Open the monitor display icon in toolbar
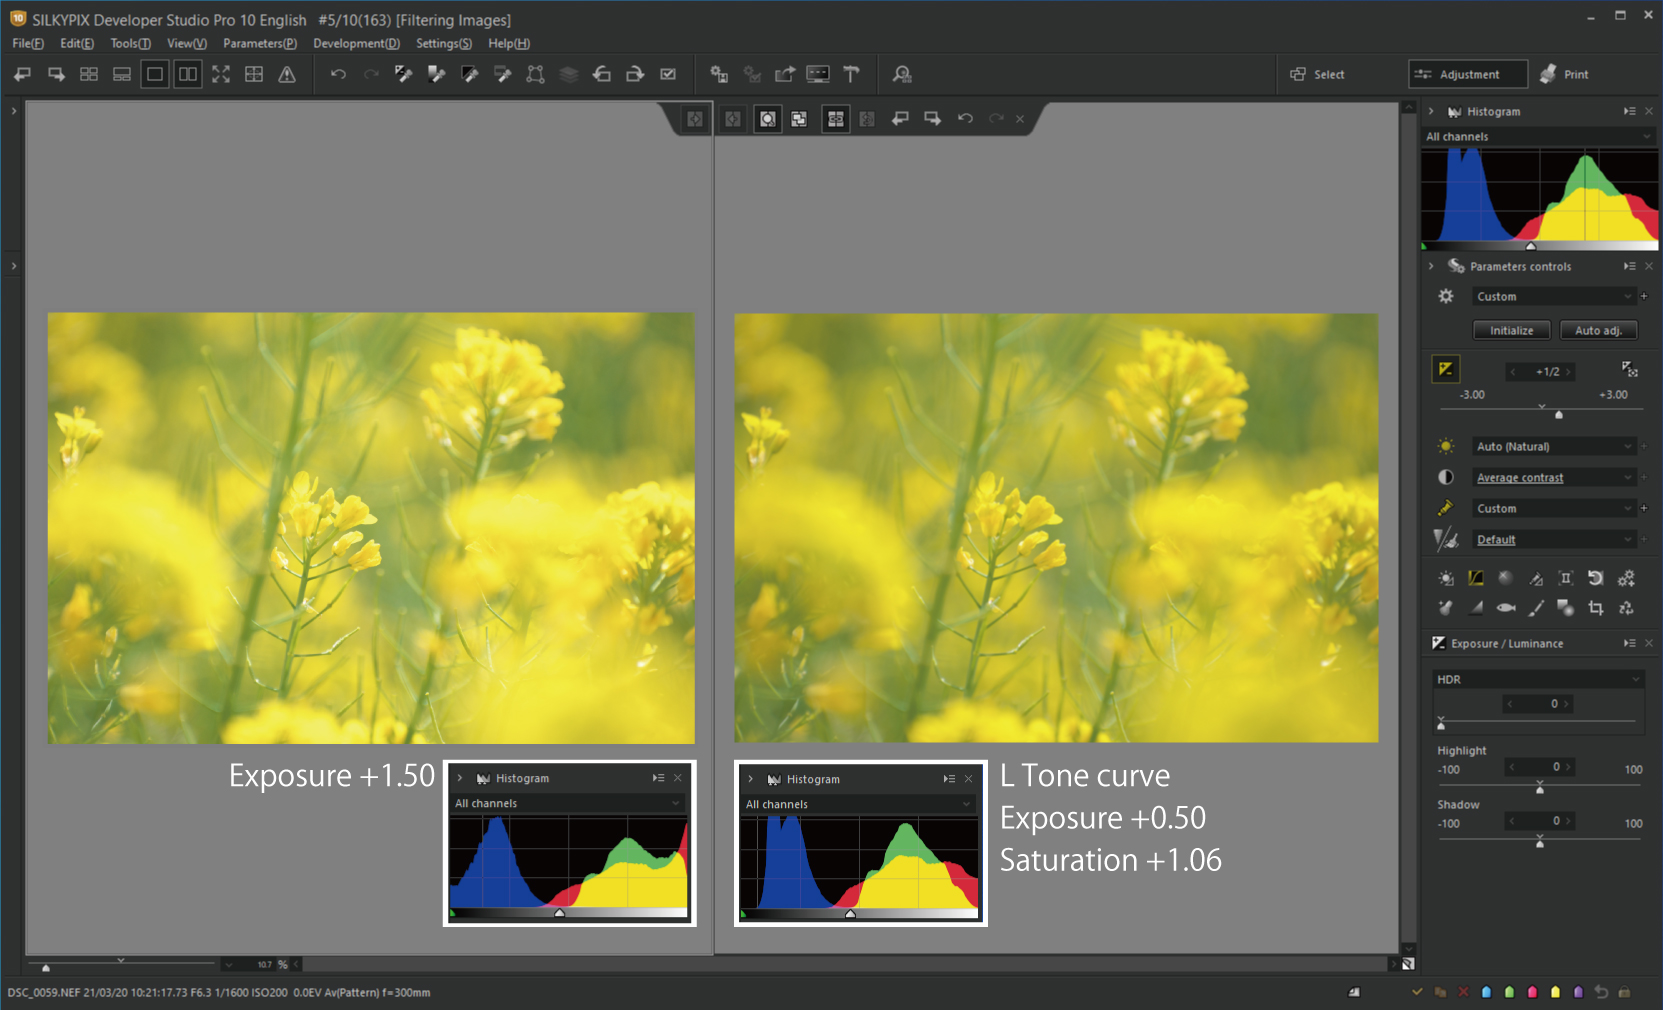 coord(818,74)
